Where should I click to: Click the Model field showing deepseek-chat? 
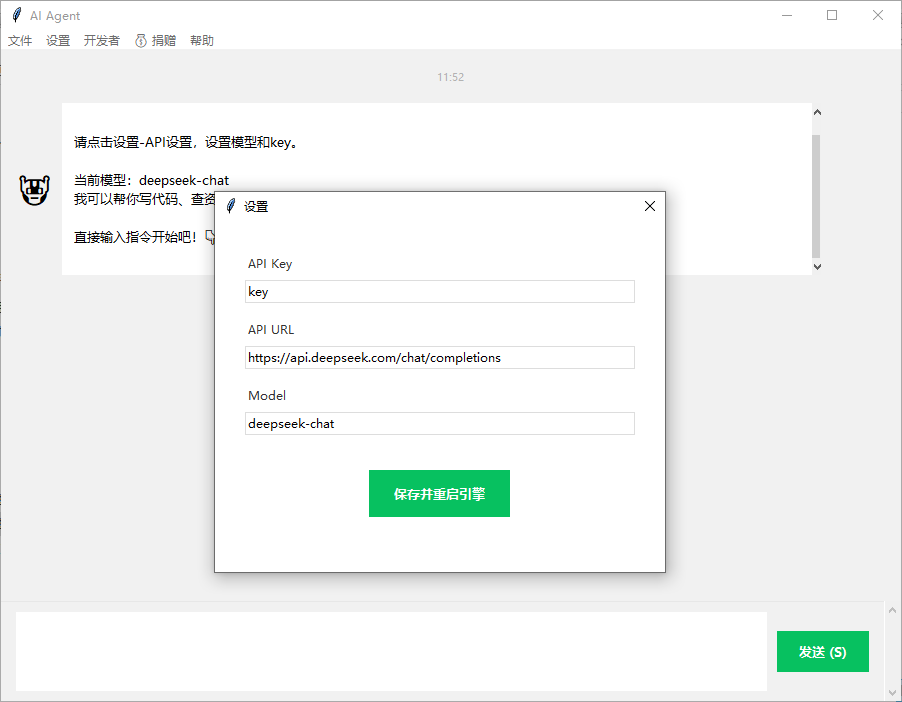tap(439, 423)
